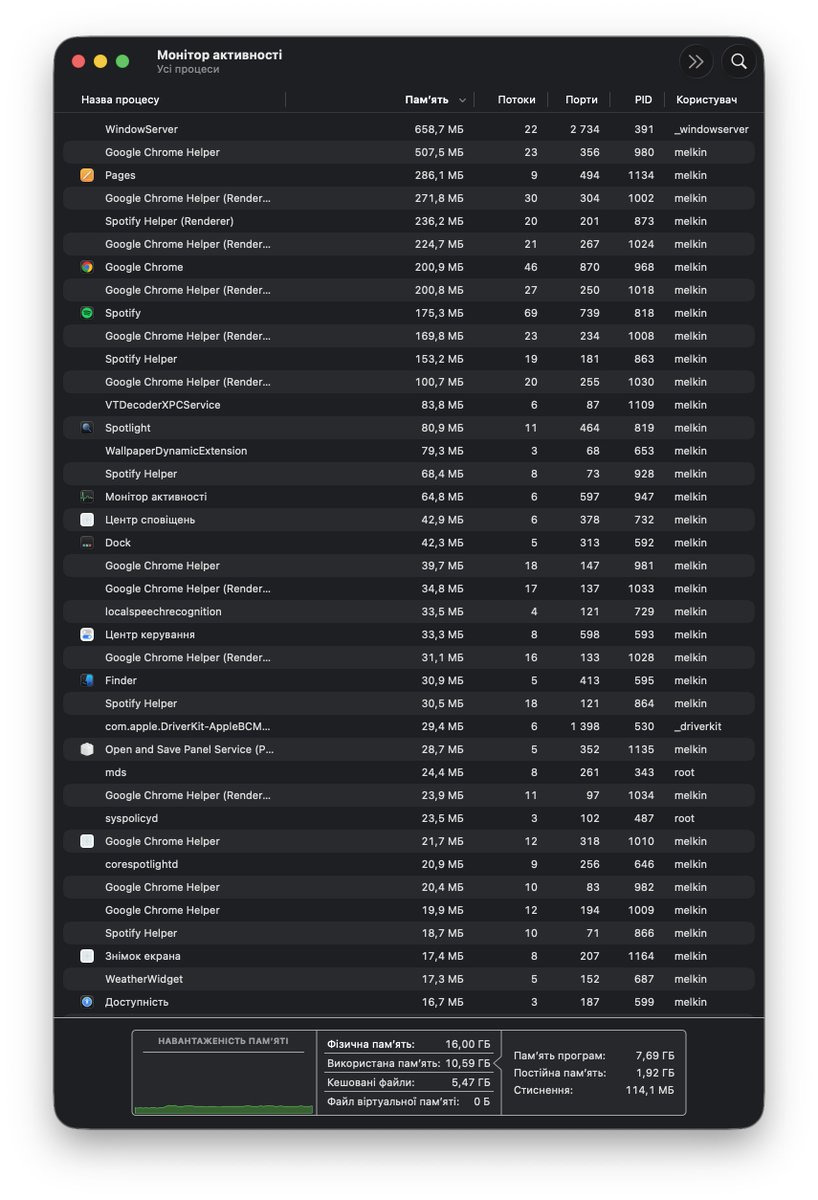Click the Знімок екрана process icon
The height and width of the screenshot is (1200, 818).
point(87,957)
